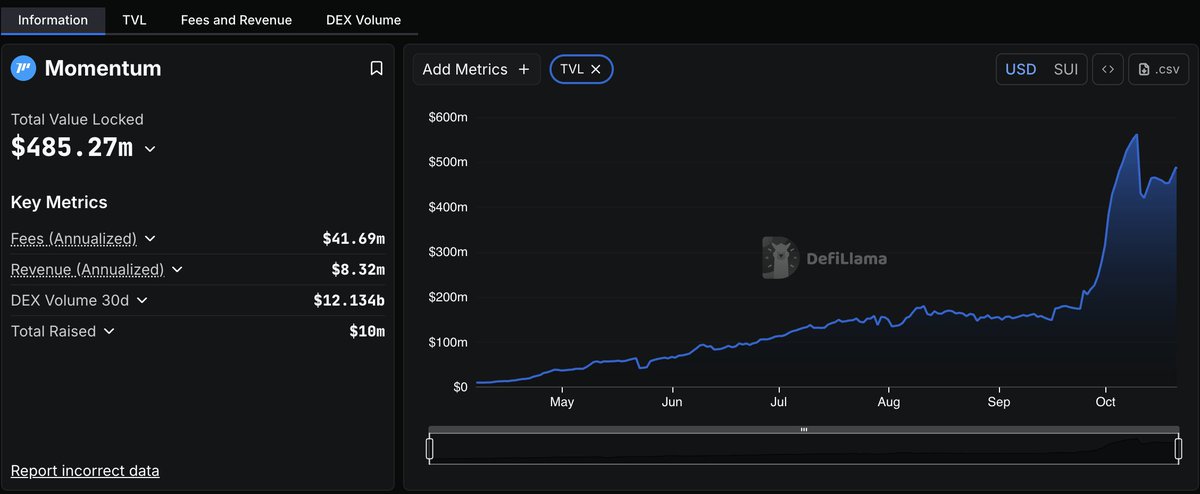
Task: Click the $300m axis label
Action: click(448, 252)
